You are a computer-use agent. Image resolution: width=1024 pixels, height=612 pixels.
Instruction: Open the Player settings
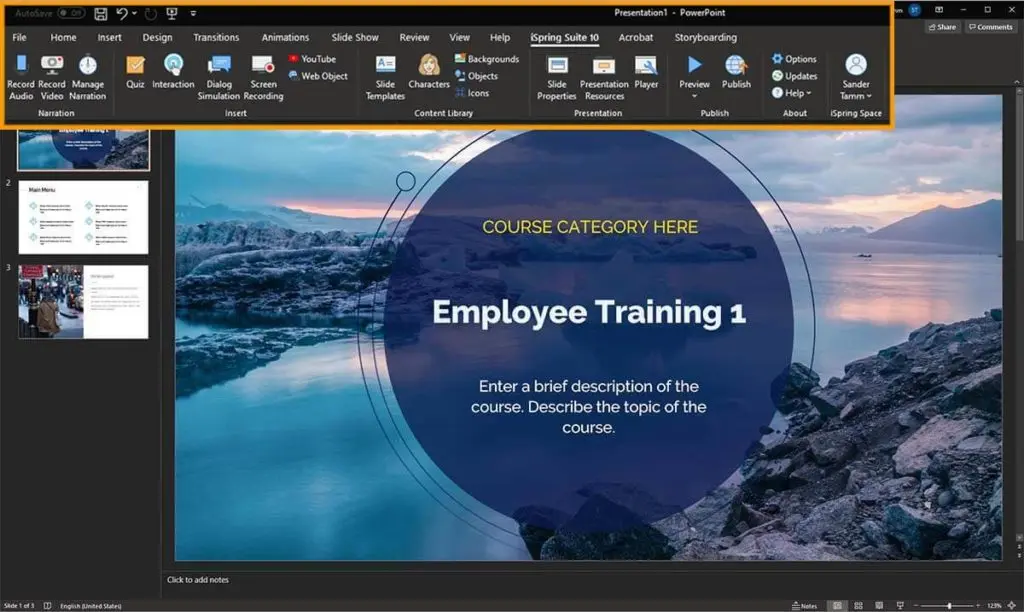[646, 72]
